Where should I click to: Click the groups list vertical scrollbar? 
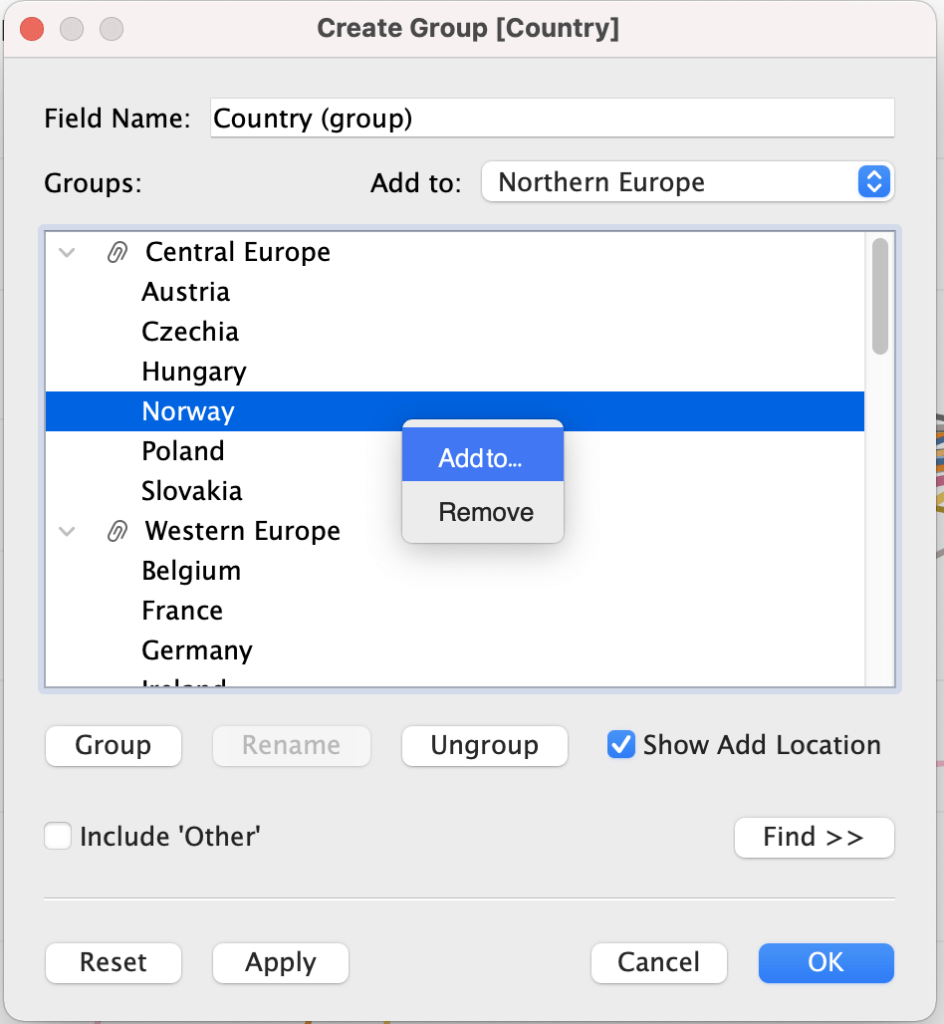pyautogui.click(x=879, y=297)
